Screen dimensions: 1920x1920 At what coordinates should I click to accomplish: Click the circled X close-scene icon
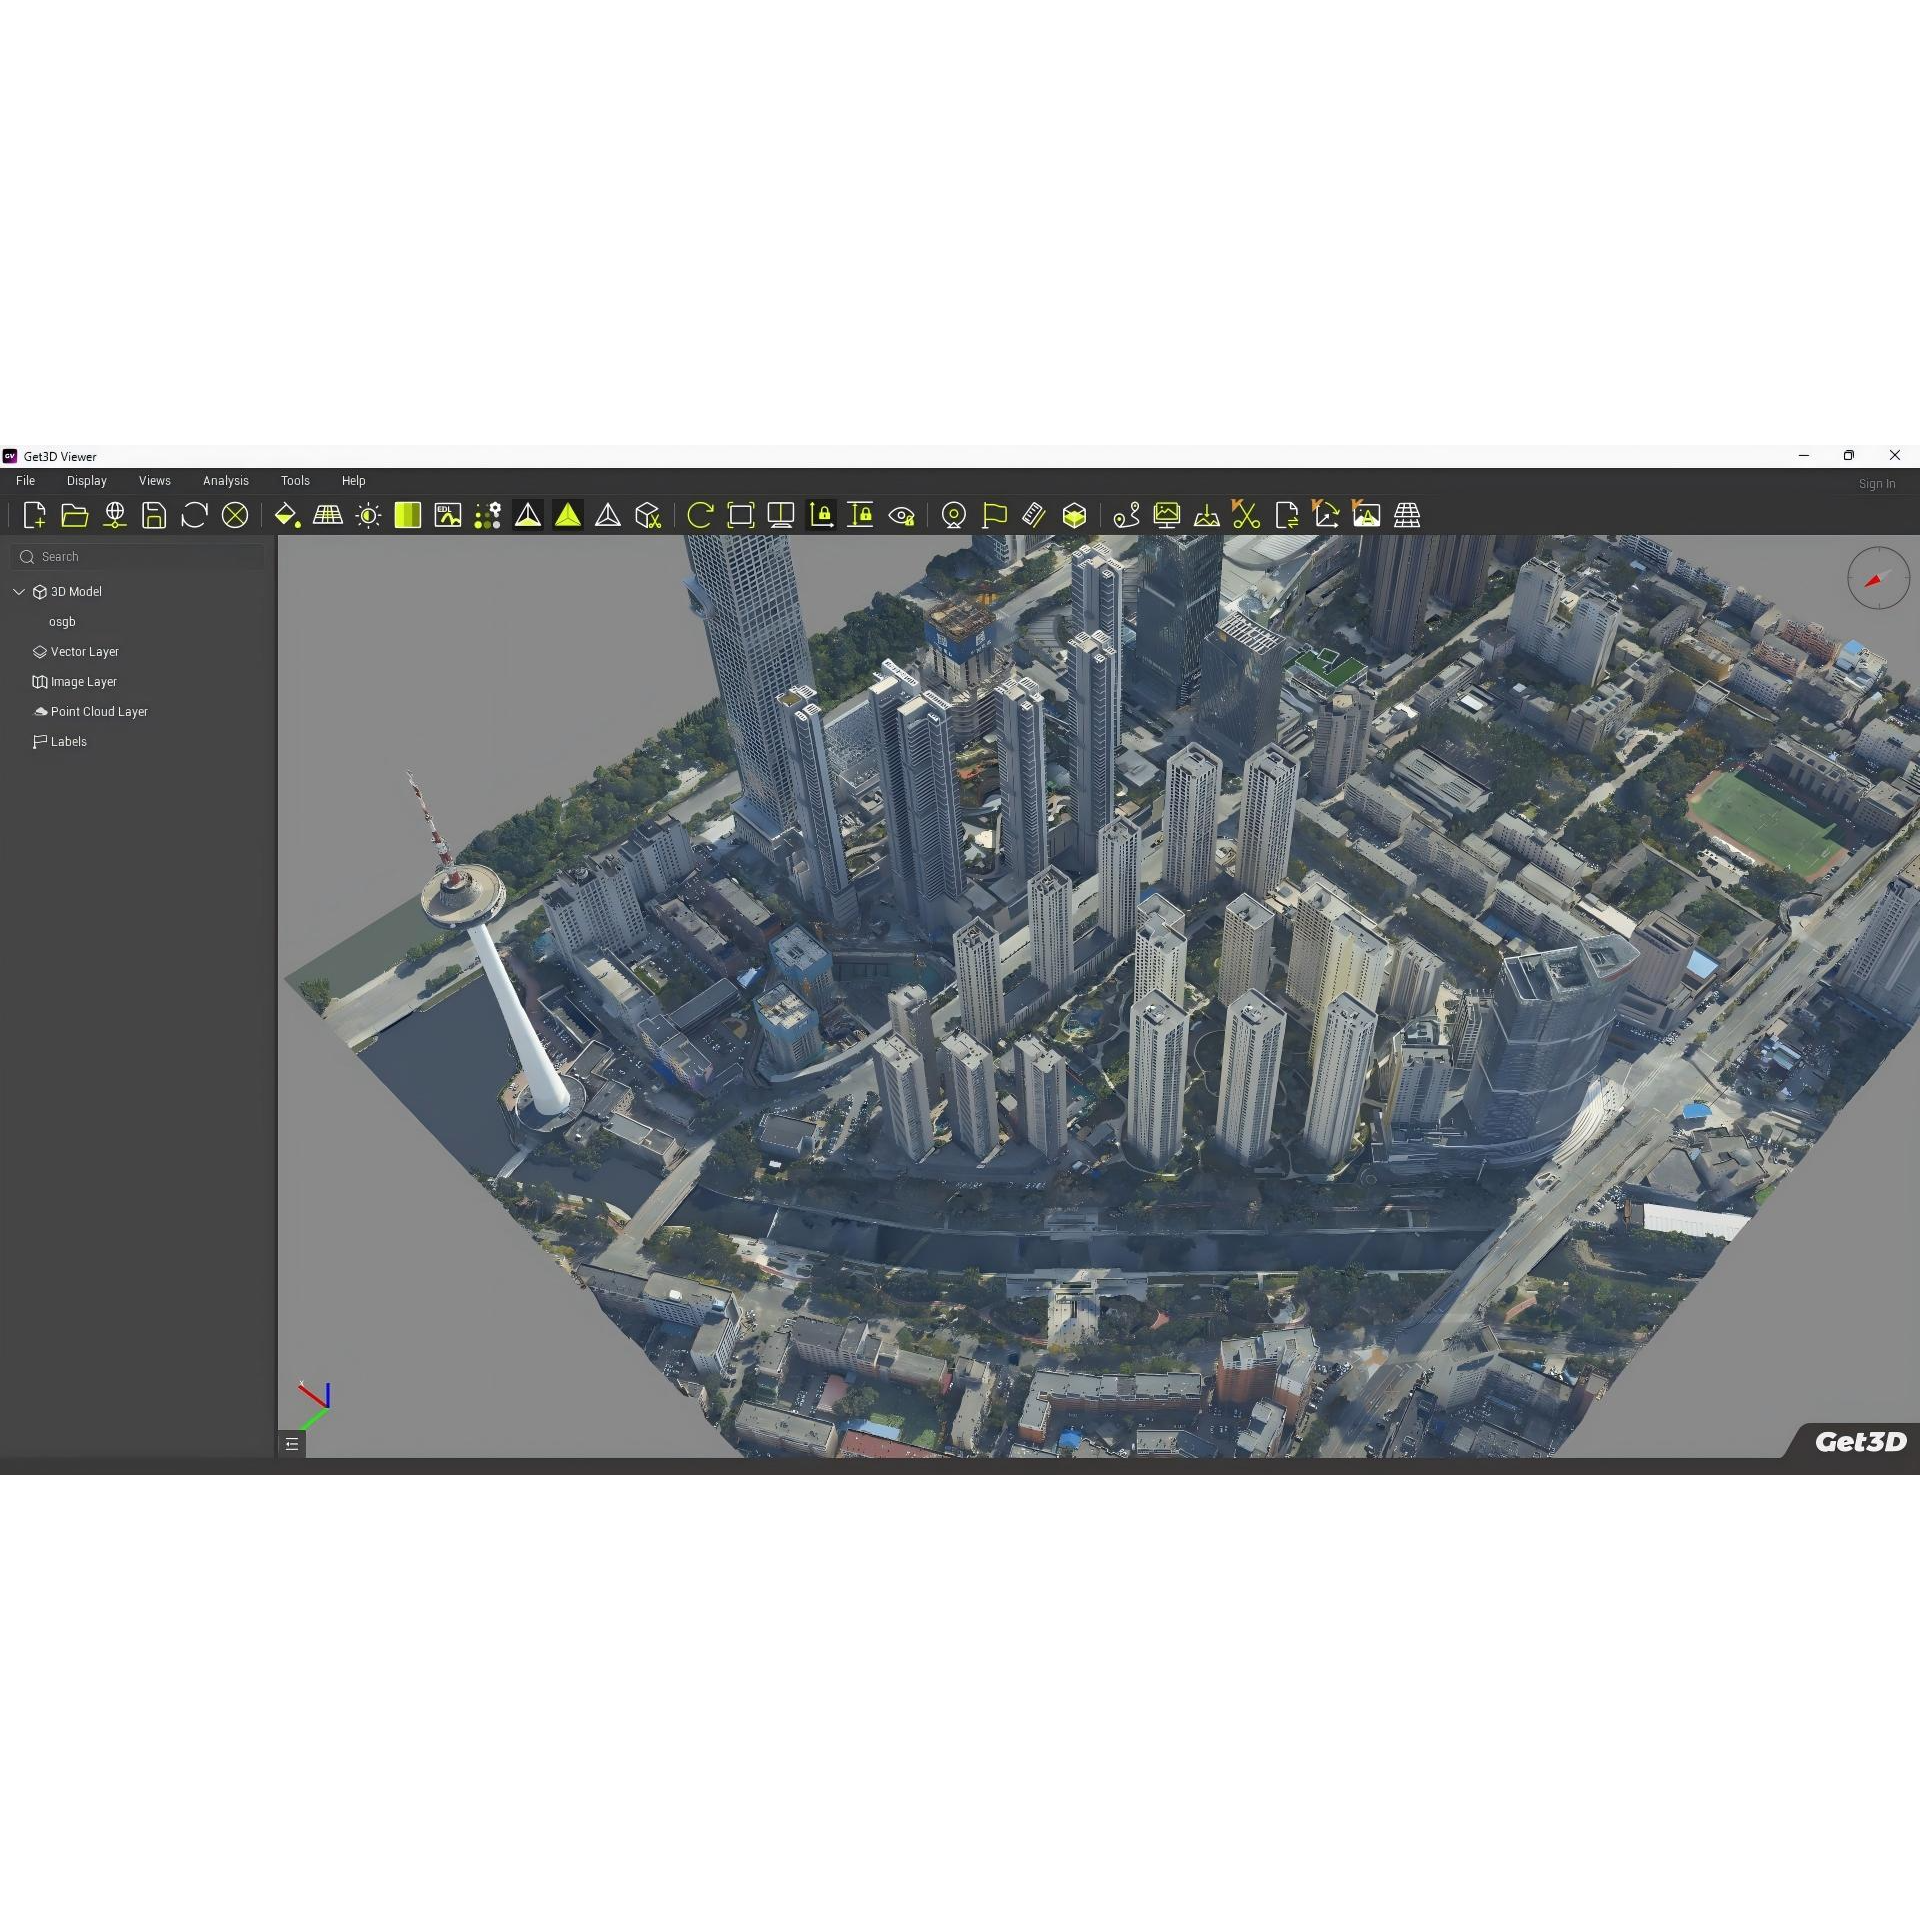point(234,515)
